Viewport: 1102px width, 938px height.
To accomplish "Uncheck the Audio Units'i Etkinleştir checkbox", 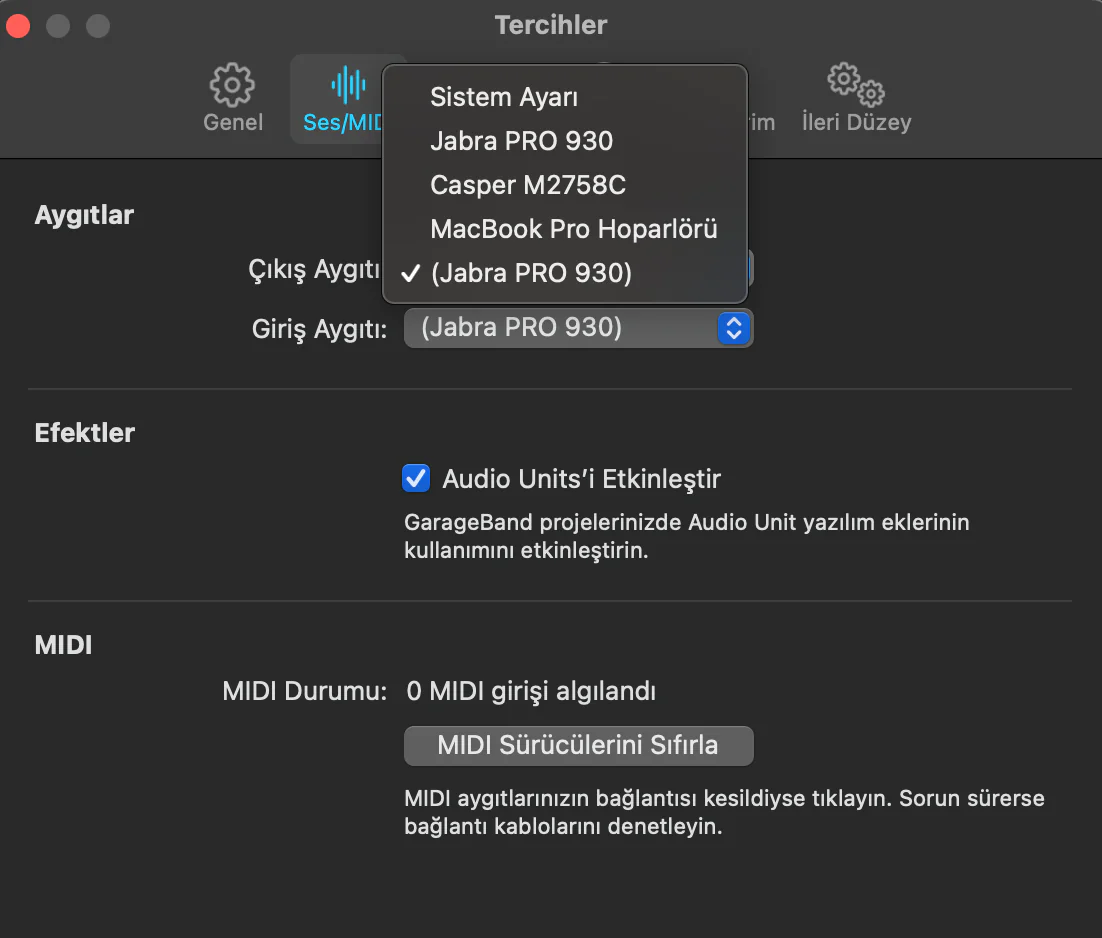I will click(415, 479).
